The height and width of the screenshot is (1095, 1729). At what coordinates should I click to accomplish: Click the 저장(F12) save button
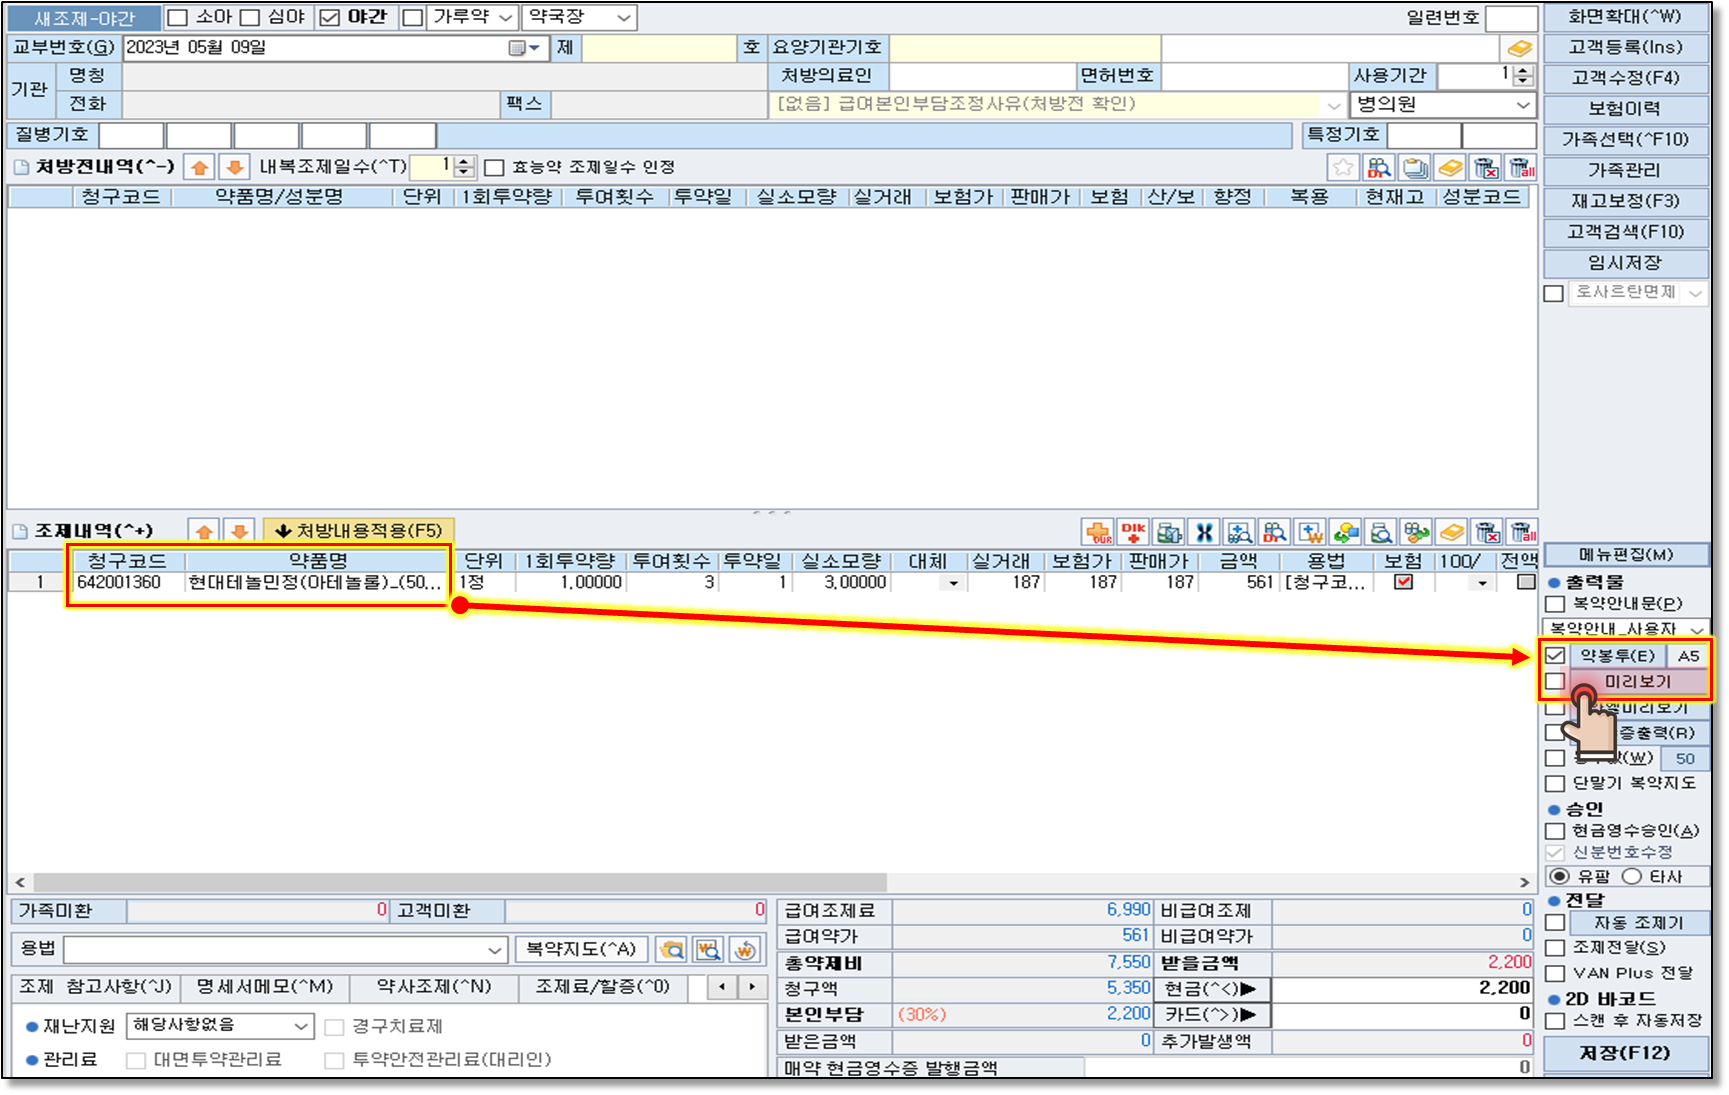pos(1625,1053)
